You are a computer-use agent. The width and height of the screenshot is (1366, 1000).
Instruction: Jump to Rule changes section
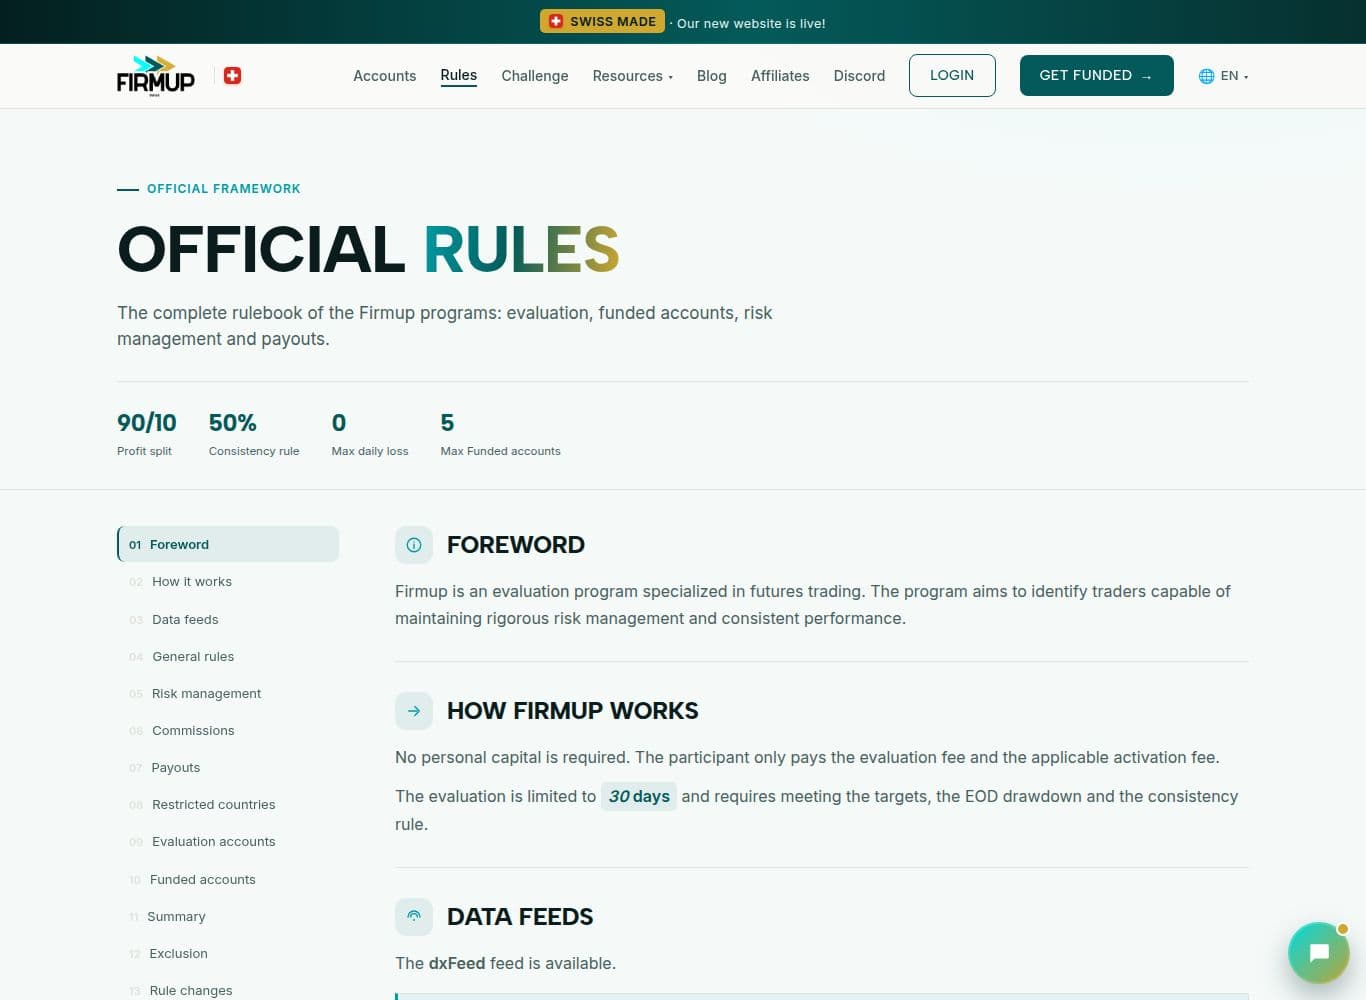coord(228,990)
